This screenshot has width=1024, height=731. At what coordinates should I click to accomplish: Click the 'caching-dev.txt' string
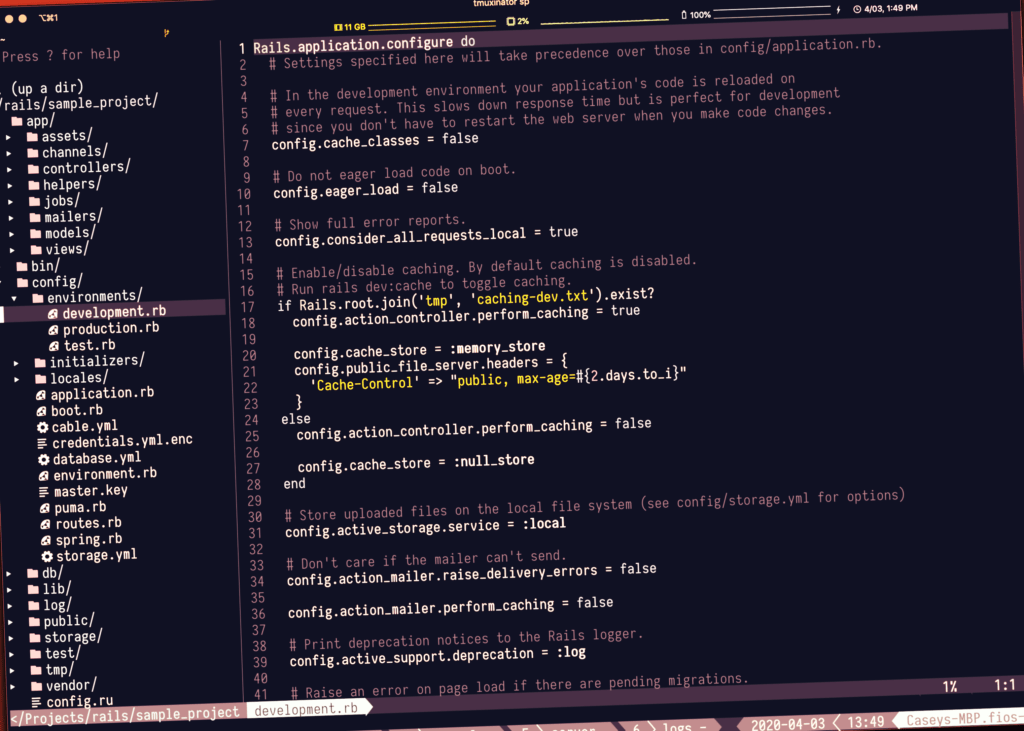pos(533,298)
